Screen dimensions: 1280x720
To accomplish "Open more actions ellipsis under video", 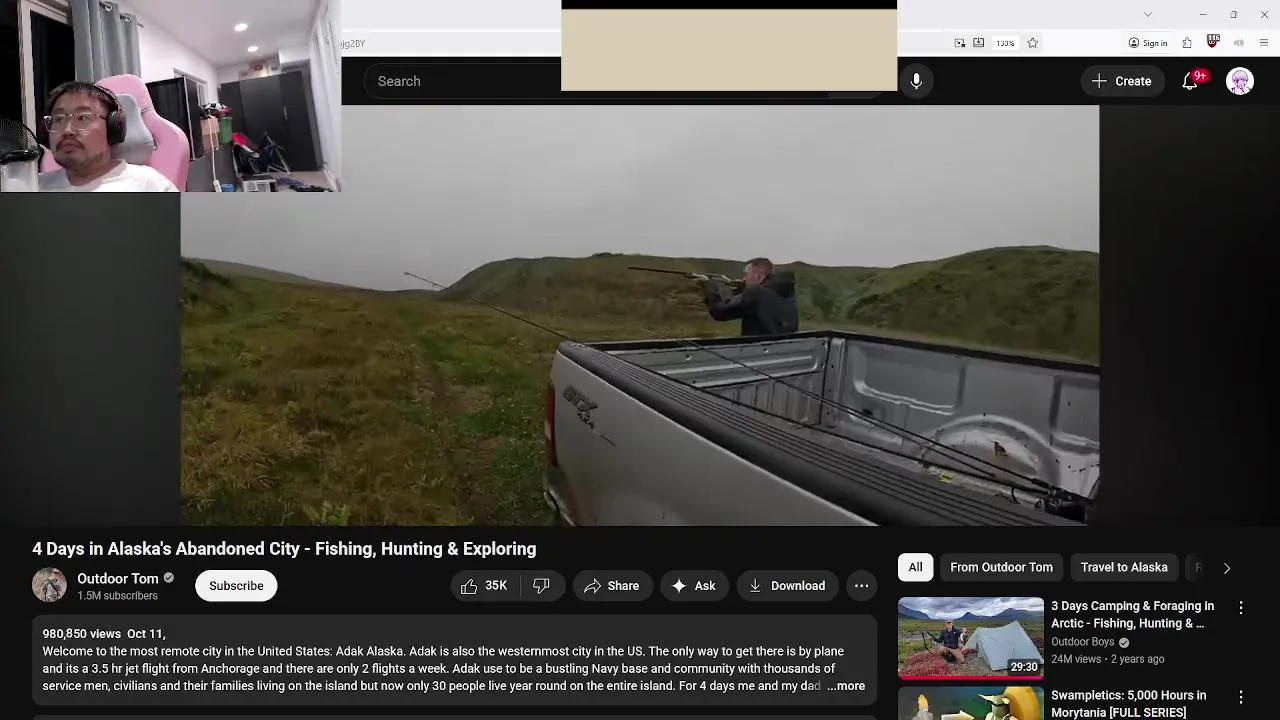I will (861, 586).
